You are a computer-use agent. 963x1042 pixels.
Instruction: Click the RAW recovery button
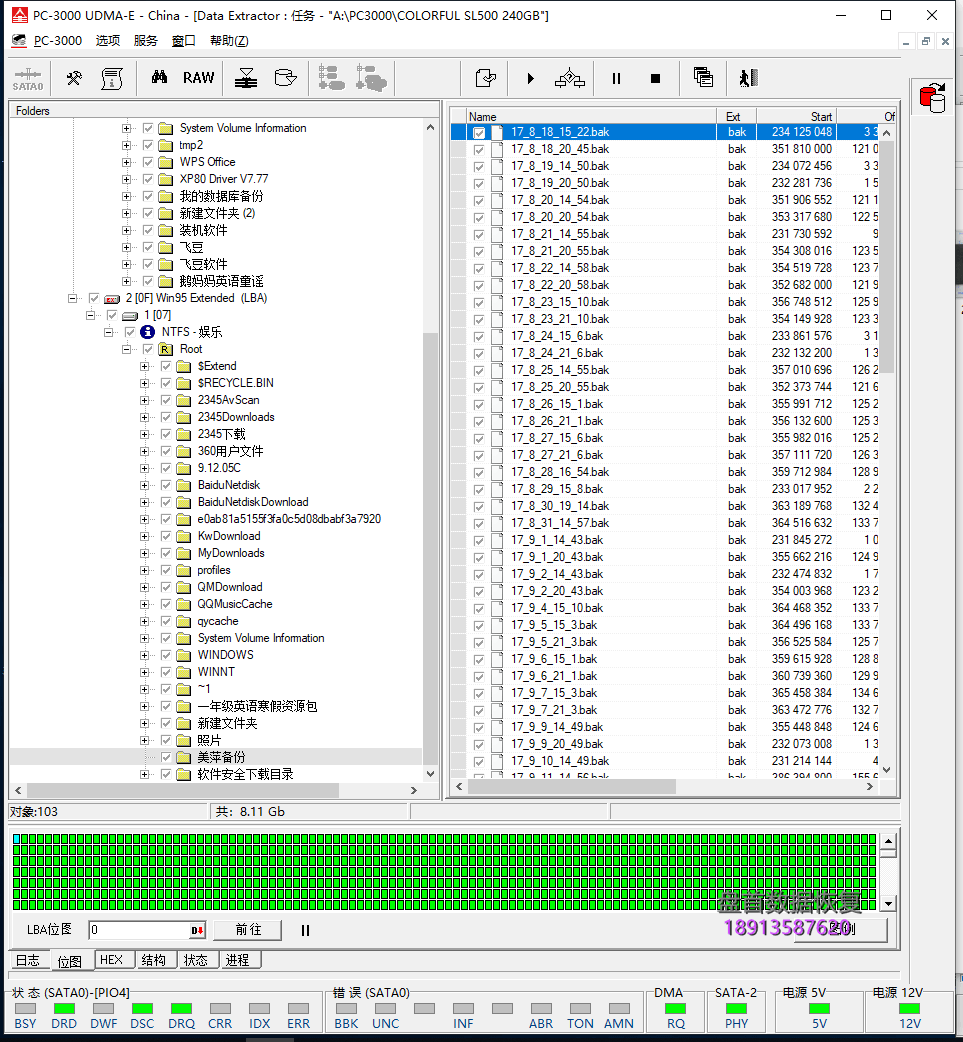(198, 78)
